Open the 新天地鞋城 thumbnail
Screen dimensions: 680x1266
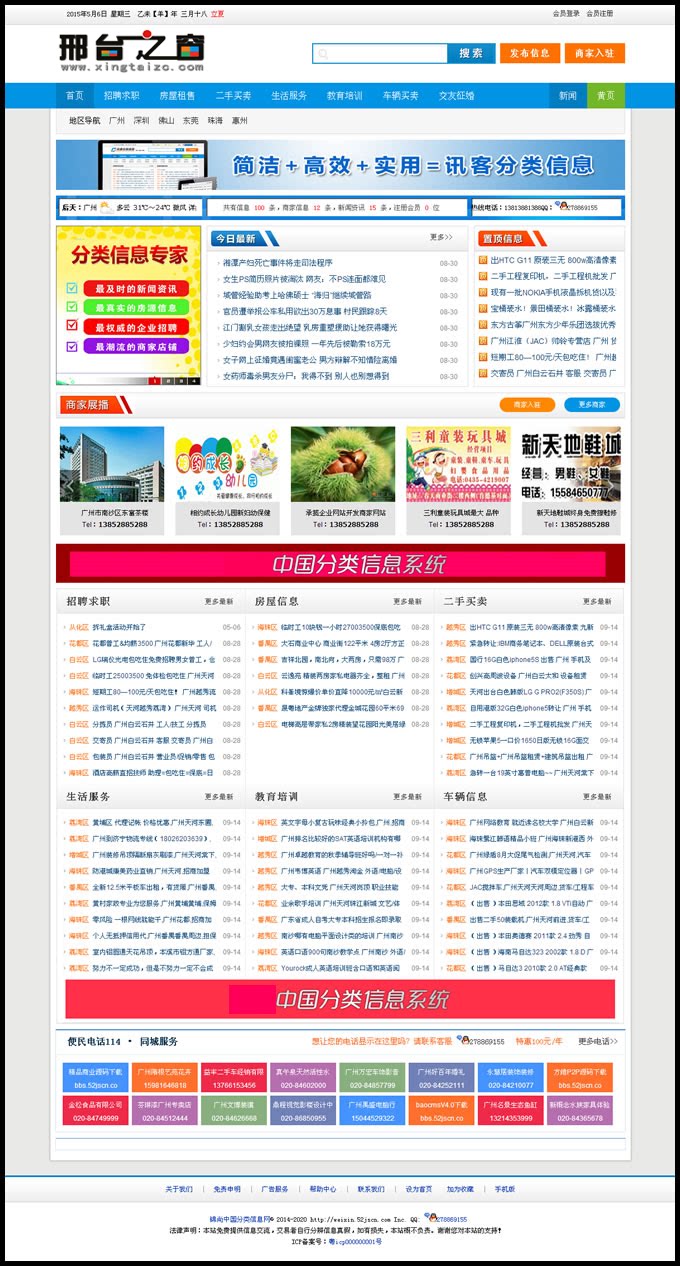pyautogui.click(x=573, y=464)
